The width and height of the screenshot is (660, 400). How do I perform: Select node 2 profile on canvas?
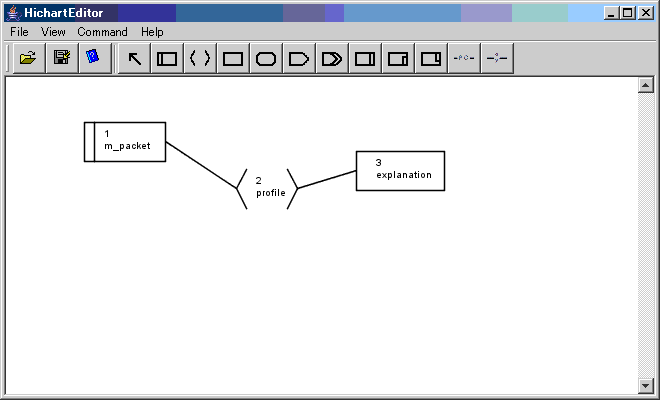coord(267,189)
